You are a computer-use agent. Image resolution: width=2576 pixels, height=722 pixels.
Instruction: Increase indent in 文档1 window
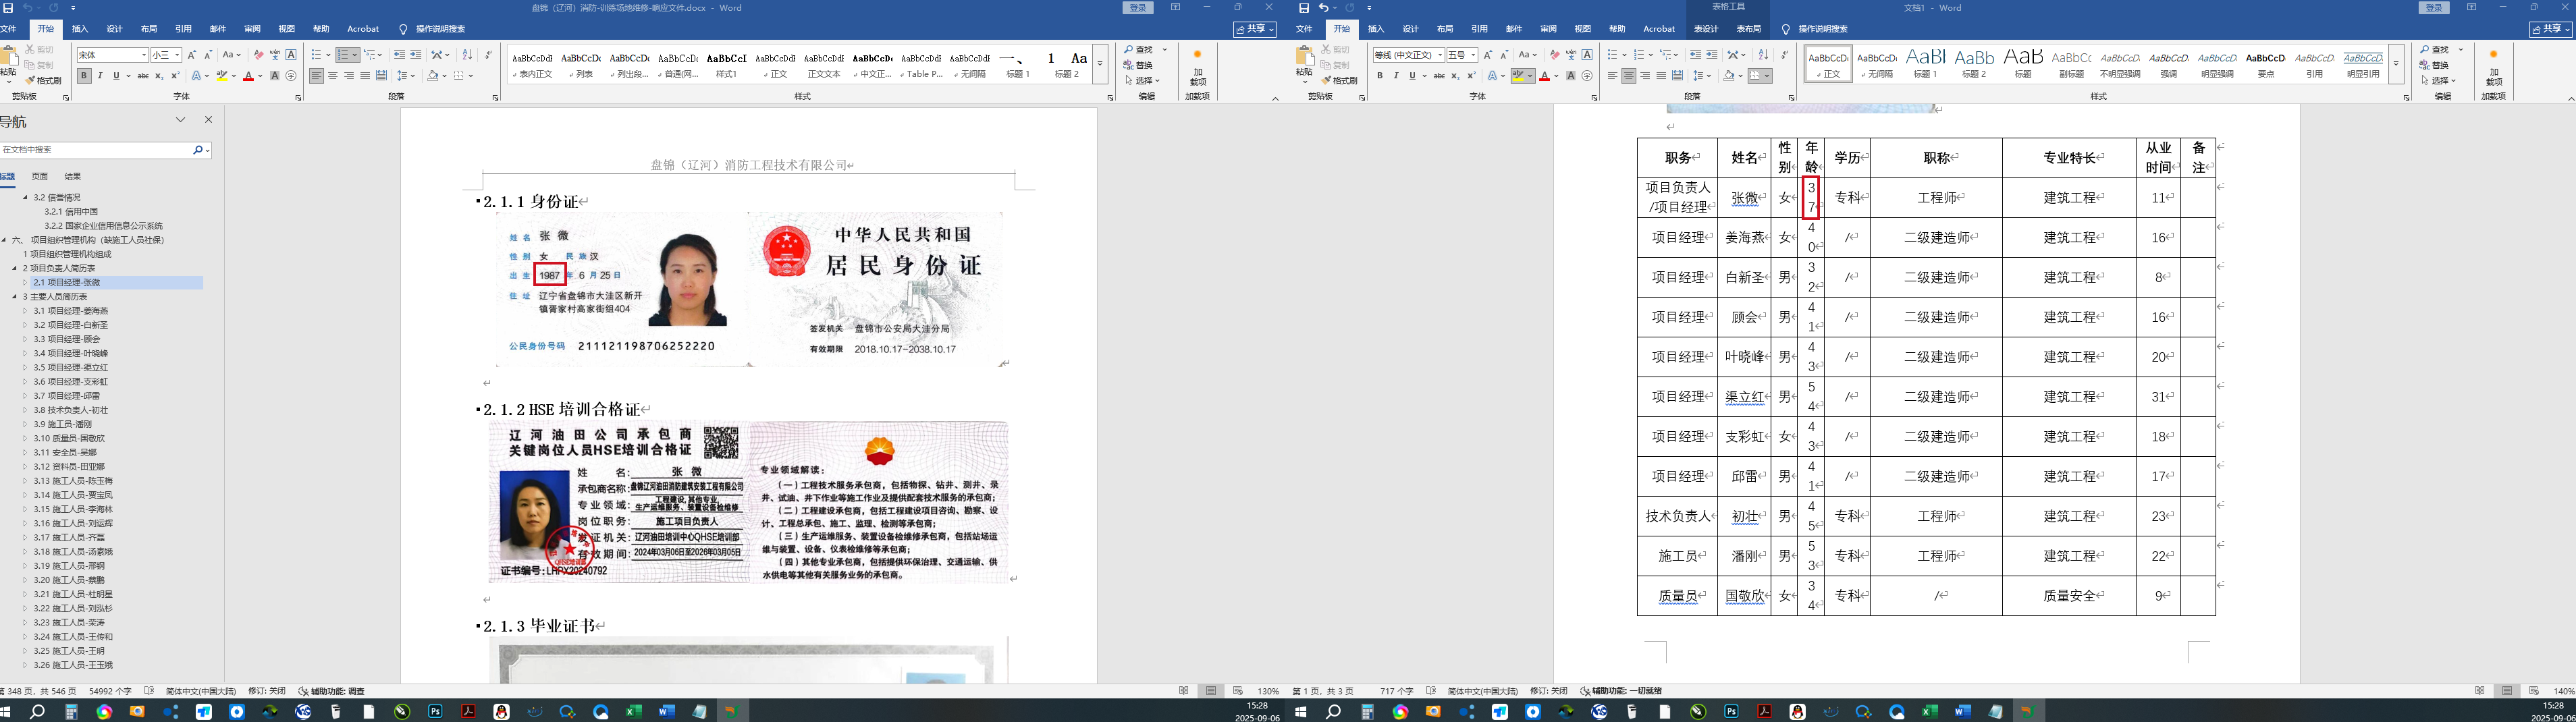pyautogui.click(x=1712, y=55)
